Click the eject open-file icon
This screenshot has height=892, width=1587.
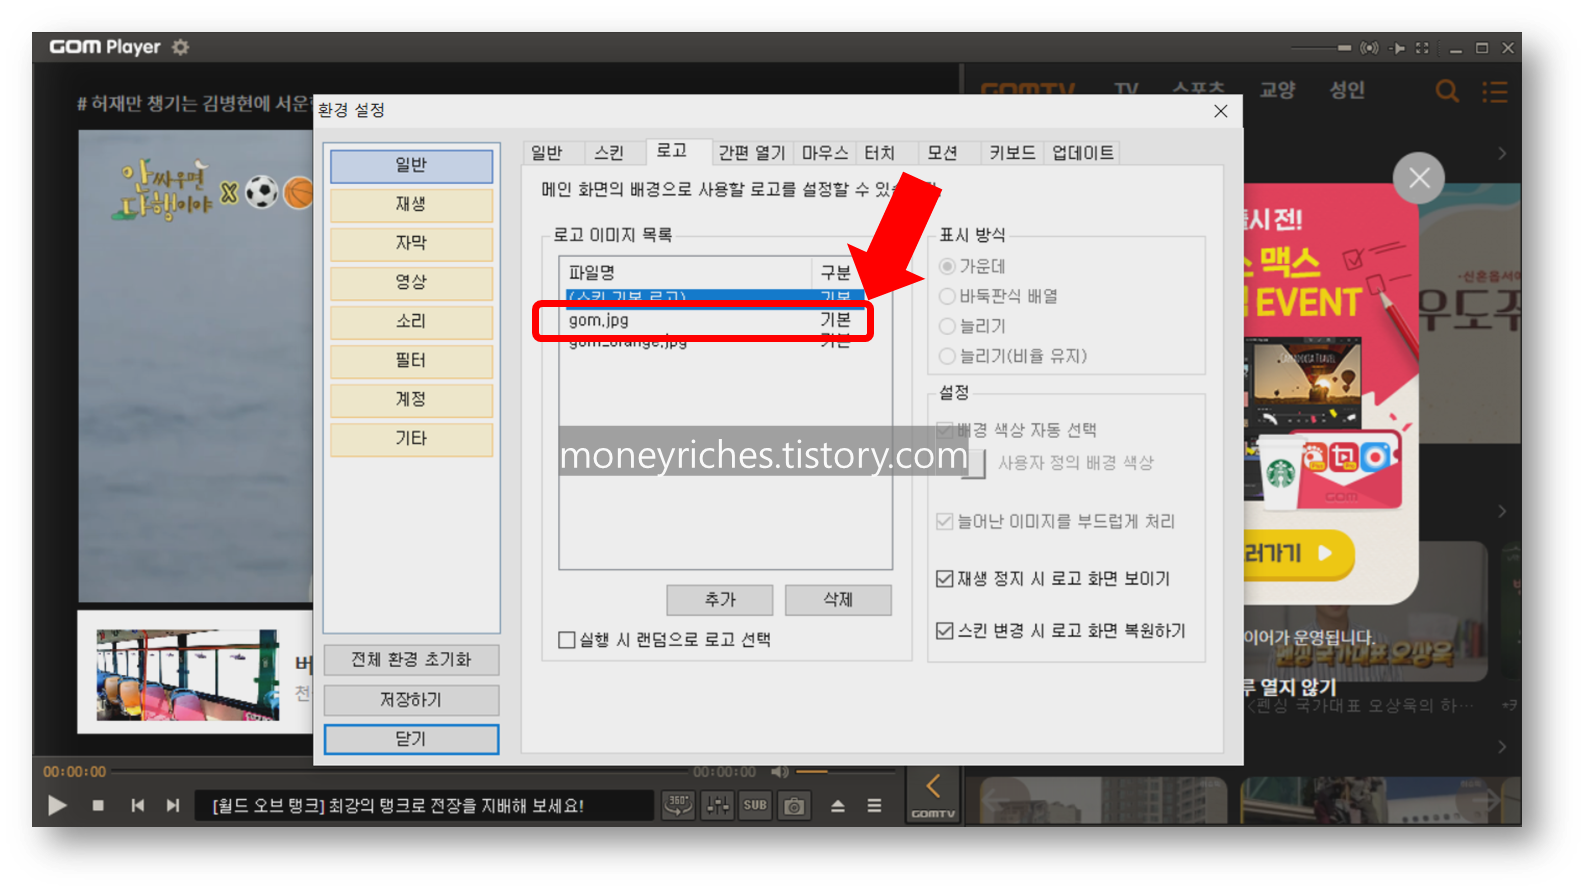click(838, 805)
